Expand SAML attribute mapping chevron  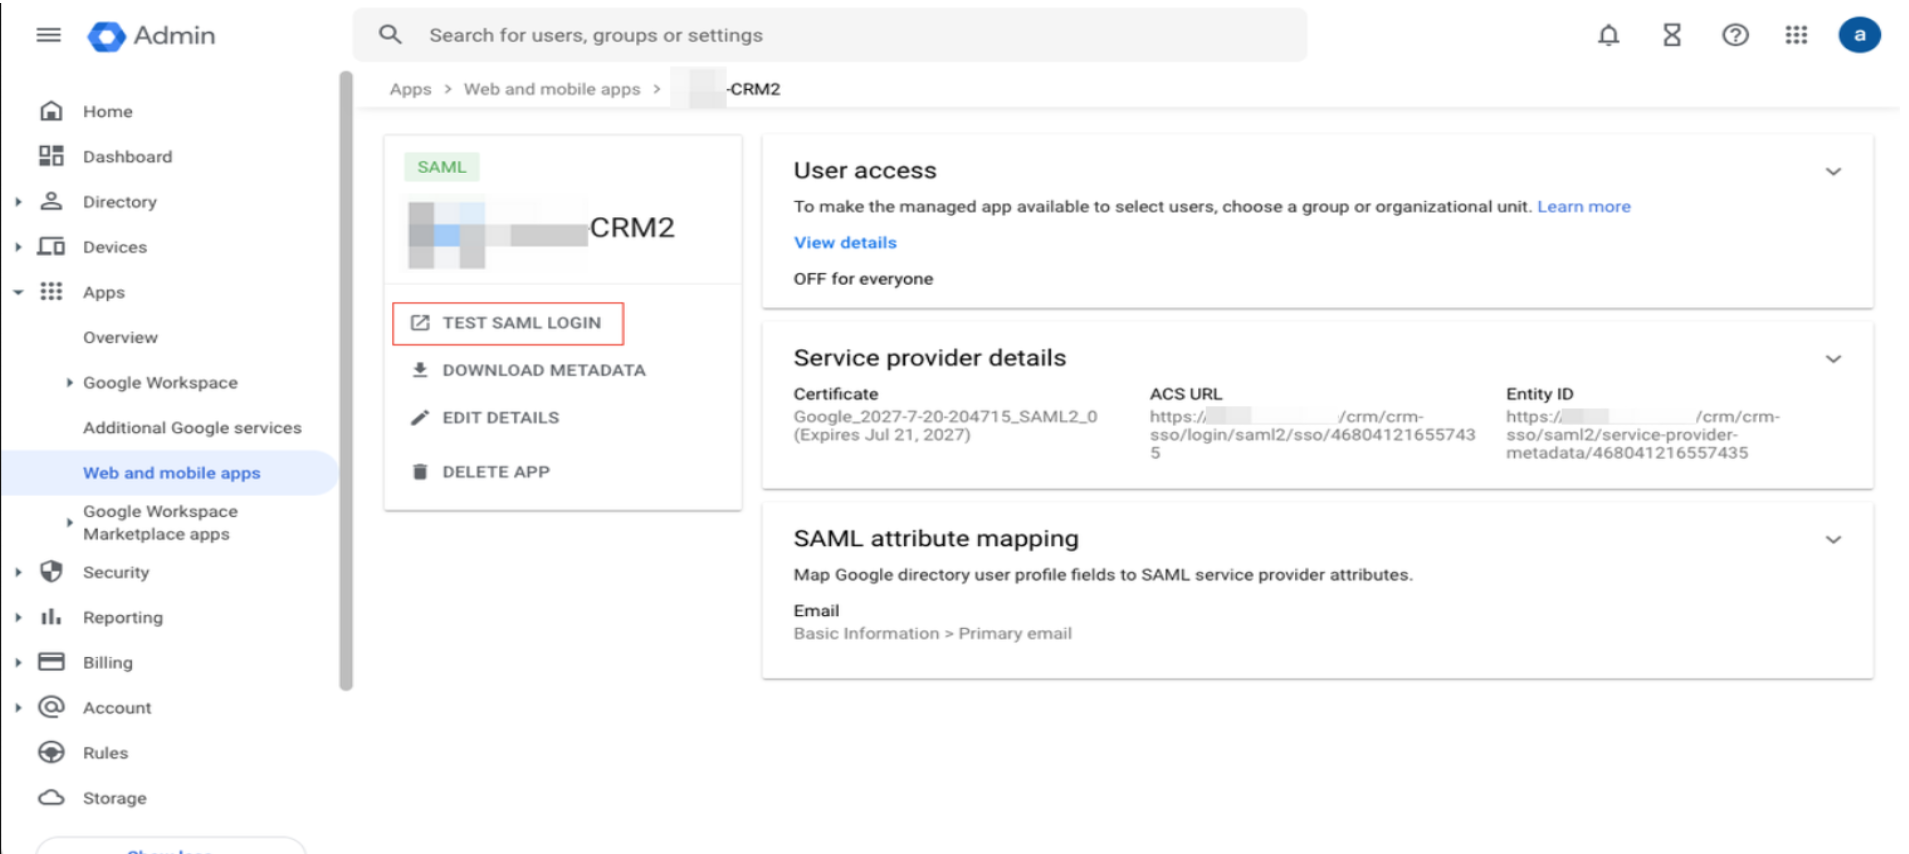tap(1833, 540)
